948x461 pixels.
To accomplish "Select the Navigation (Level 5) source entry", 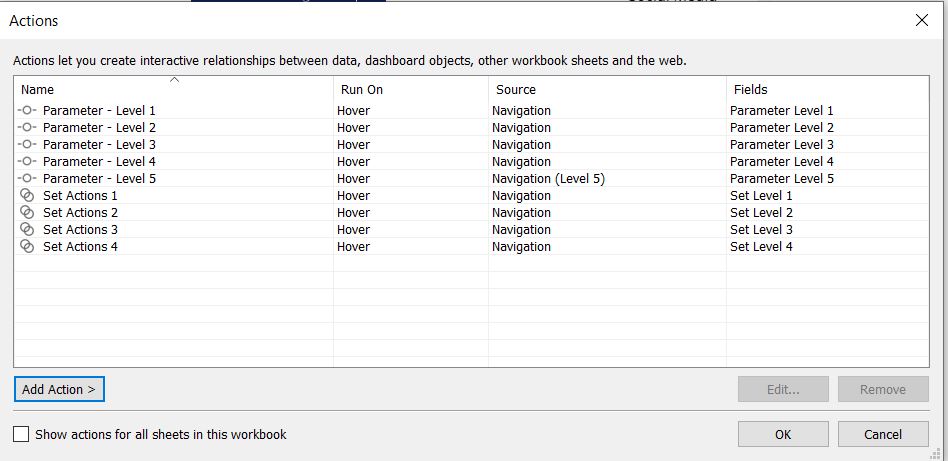I will tap(548, 178).
